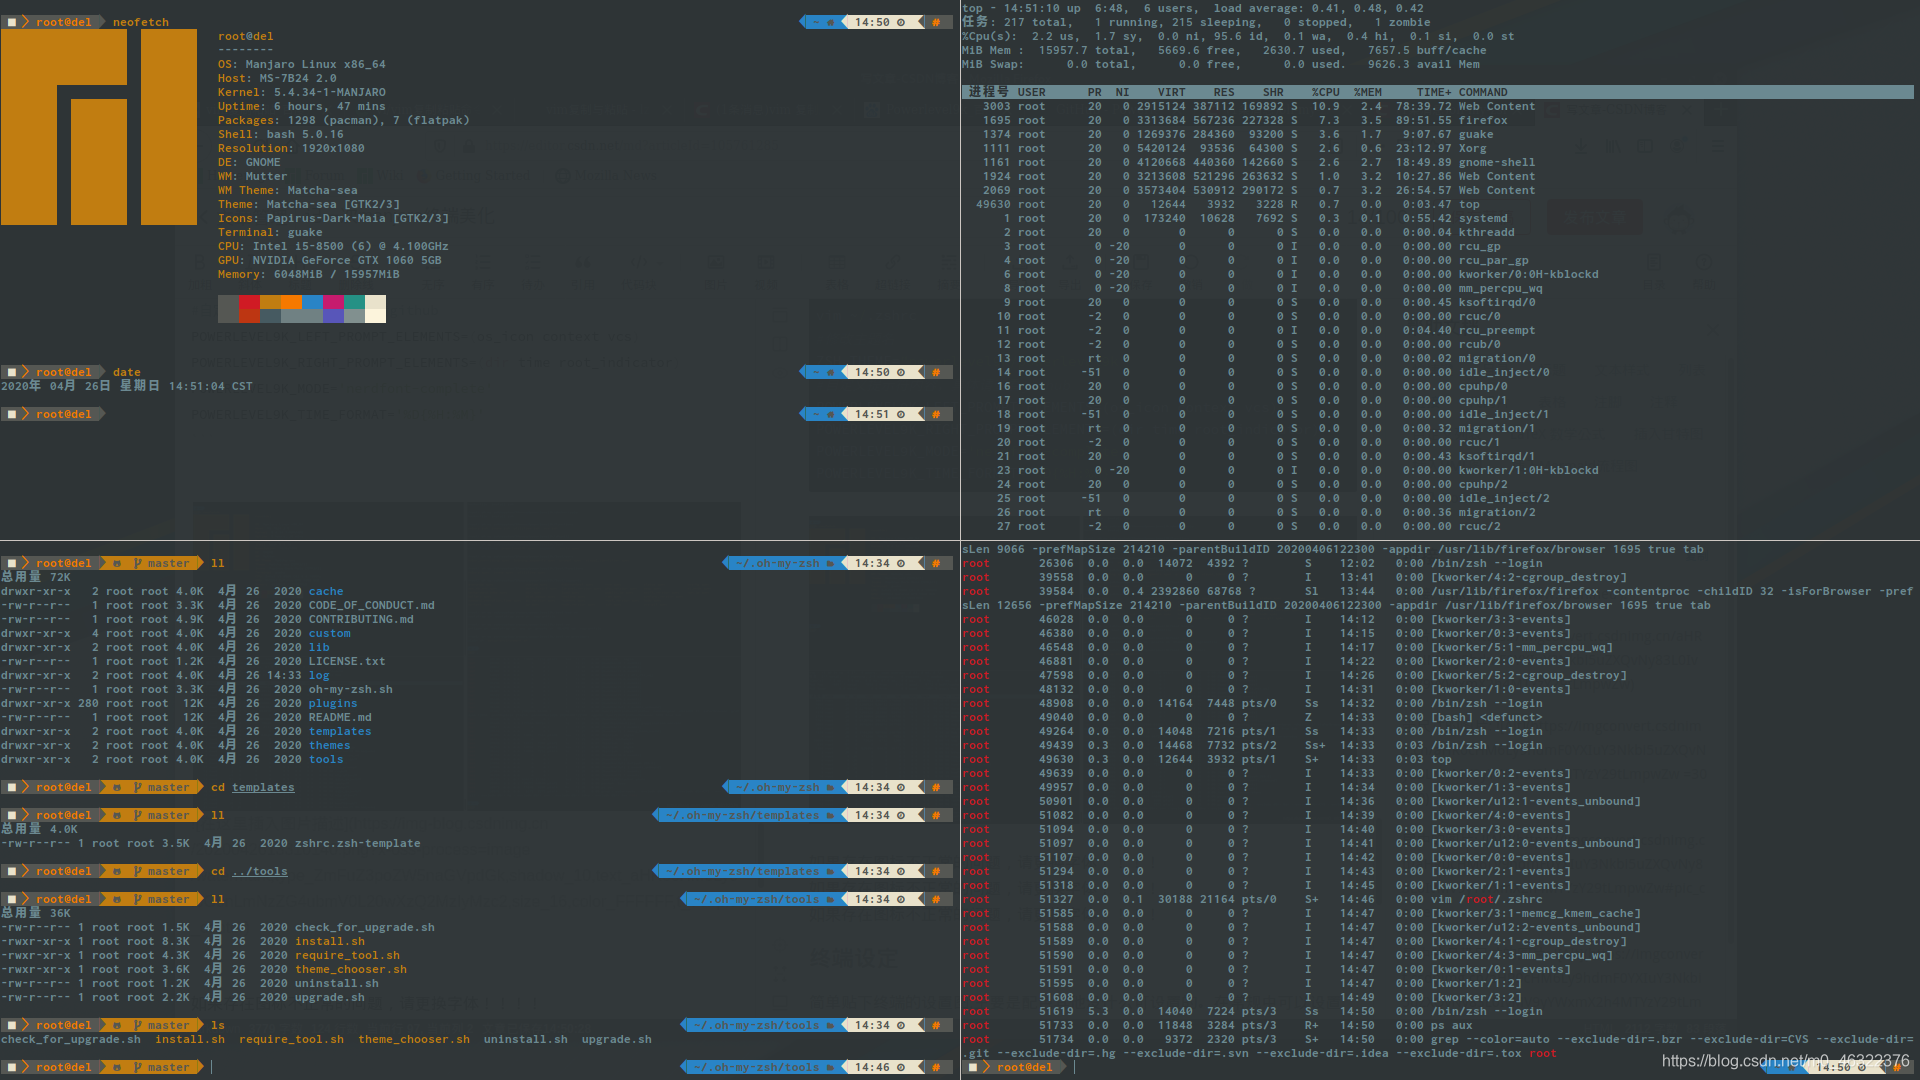Screen dimensions: 1920x1080
Task: Pick the purple swatch in neofetch palette
Action: pyautogui.click(x=333, y=316)
